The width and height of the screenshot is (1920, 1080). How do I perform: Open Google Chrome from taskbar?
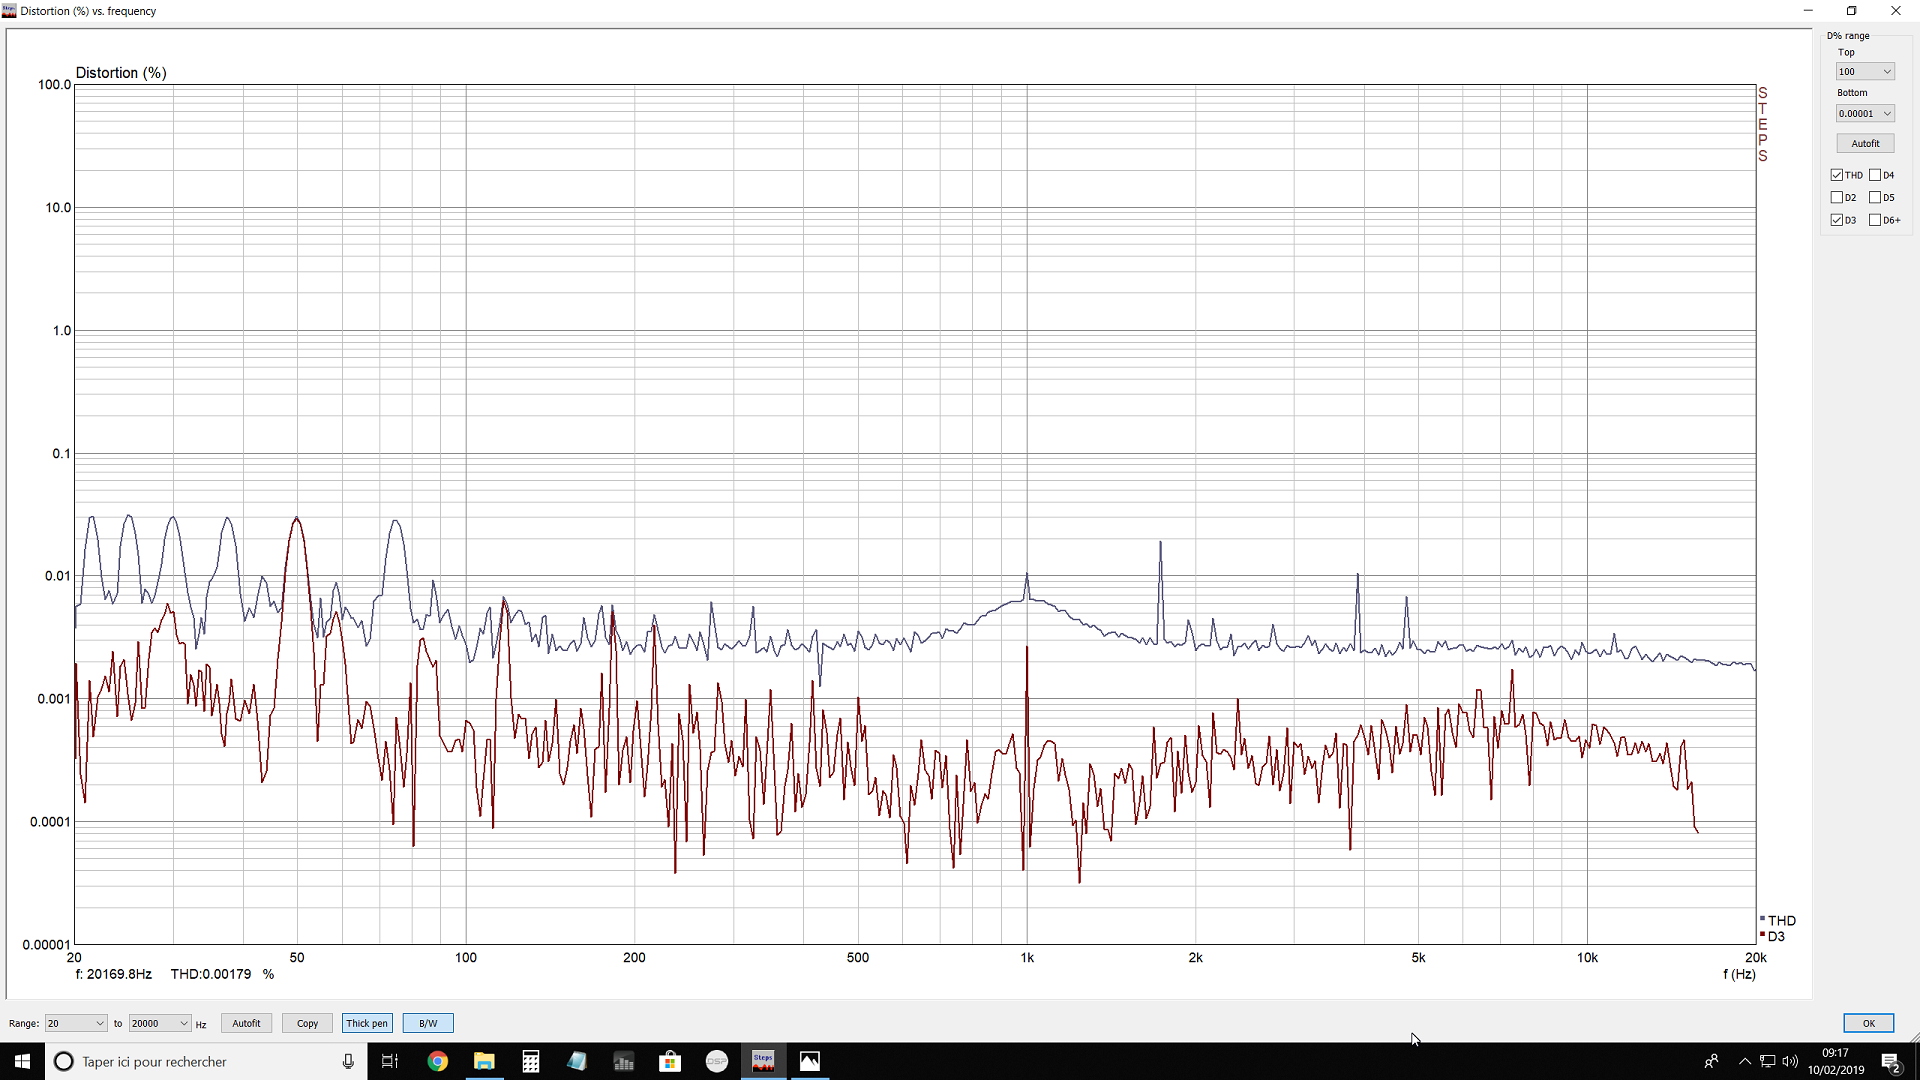click(x=437, y=1061)
